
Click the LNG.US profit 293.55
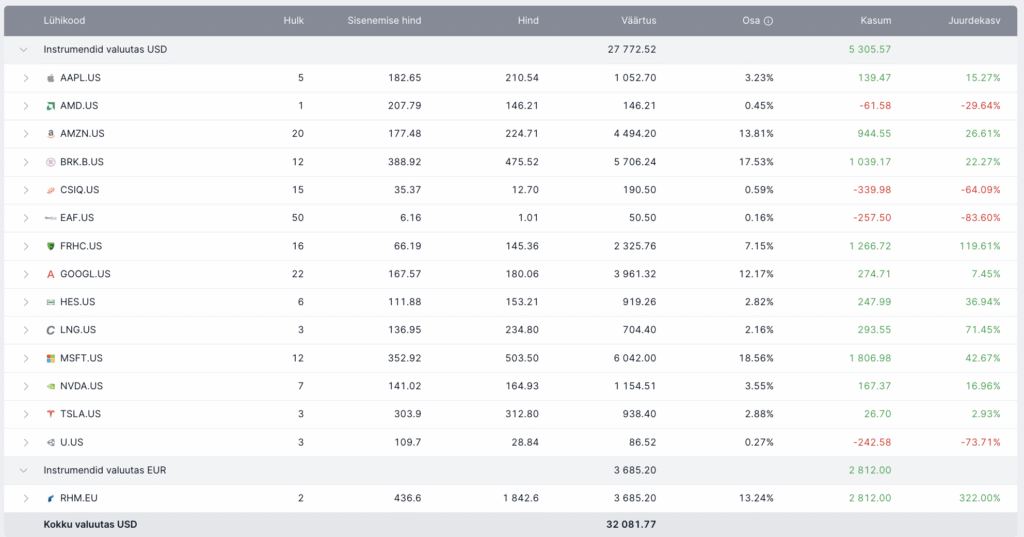pos(874,331)
